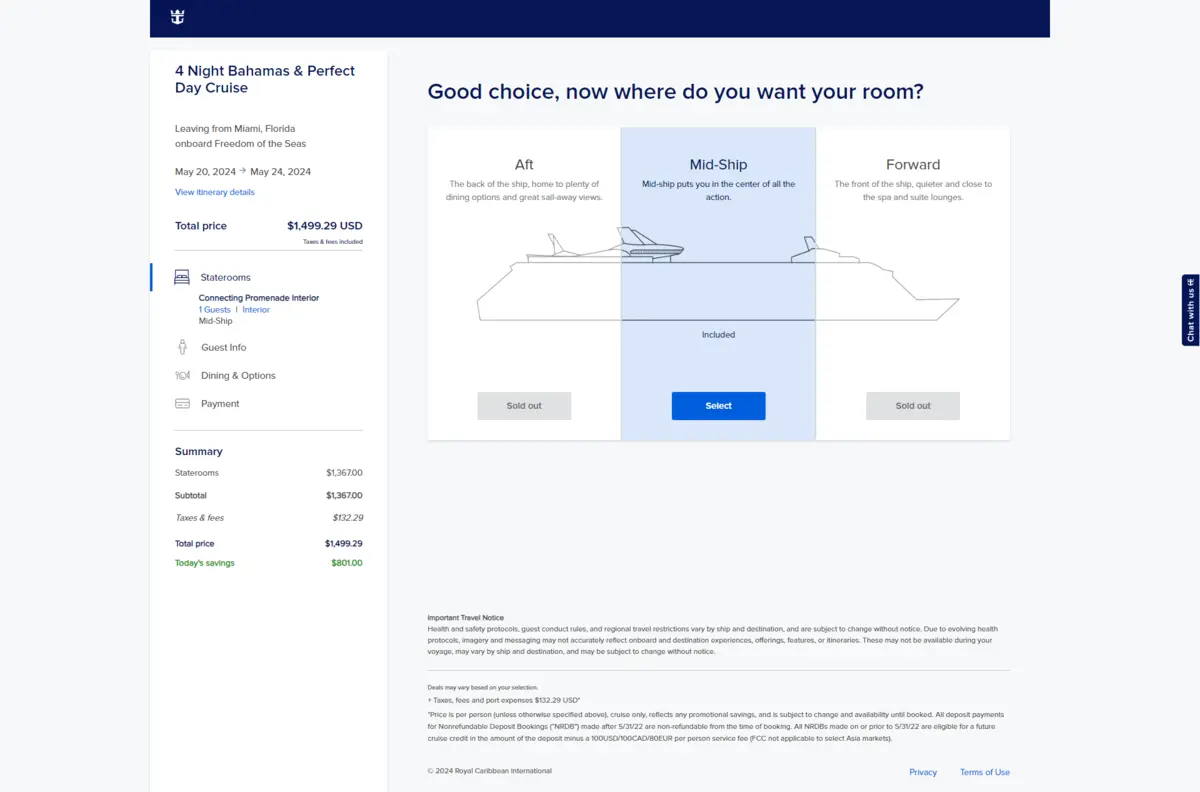Click the Subtotal $1,367.00 amount

tap(344, 495)
